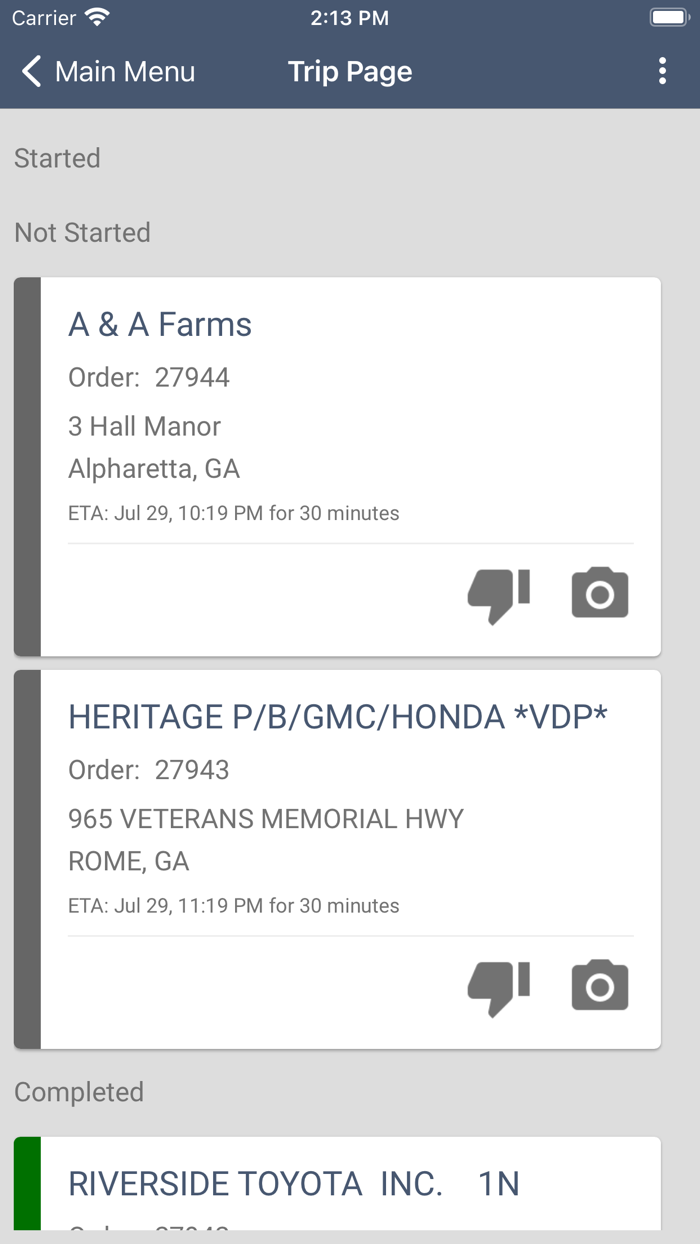
Task: Tap the Wi-Fi icon in the status bar
Action: coord(94,15)
